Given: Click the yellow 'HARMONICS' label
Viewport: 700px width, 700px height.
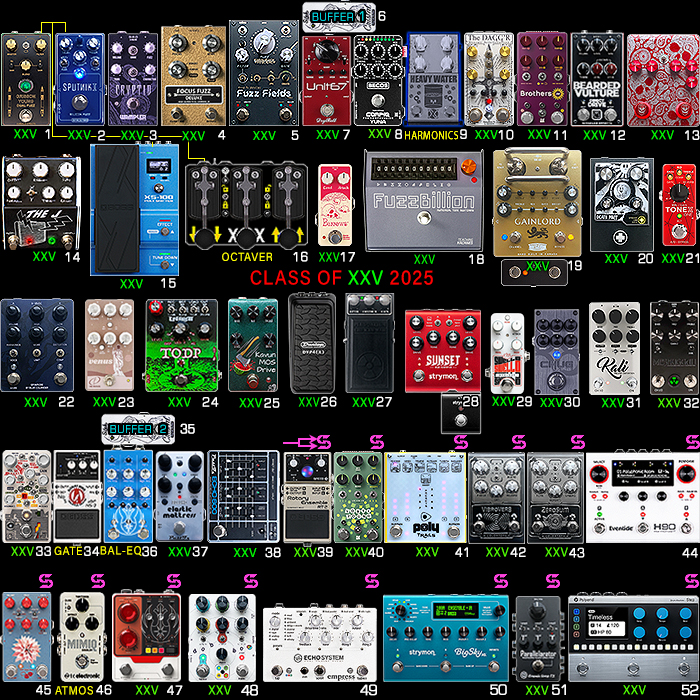Looking at the screenshot, I should click(x=431, y=135).
